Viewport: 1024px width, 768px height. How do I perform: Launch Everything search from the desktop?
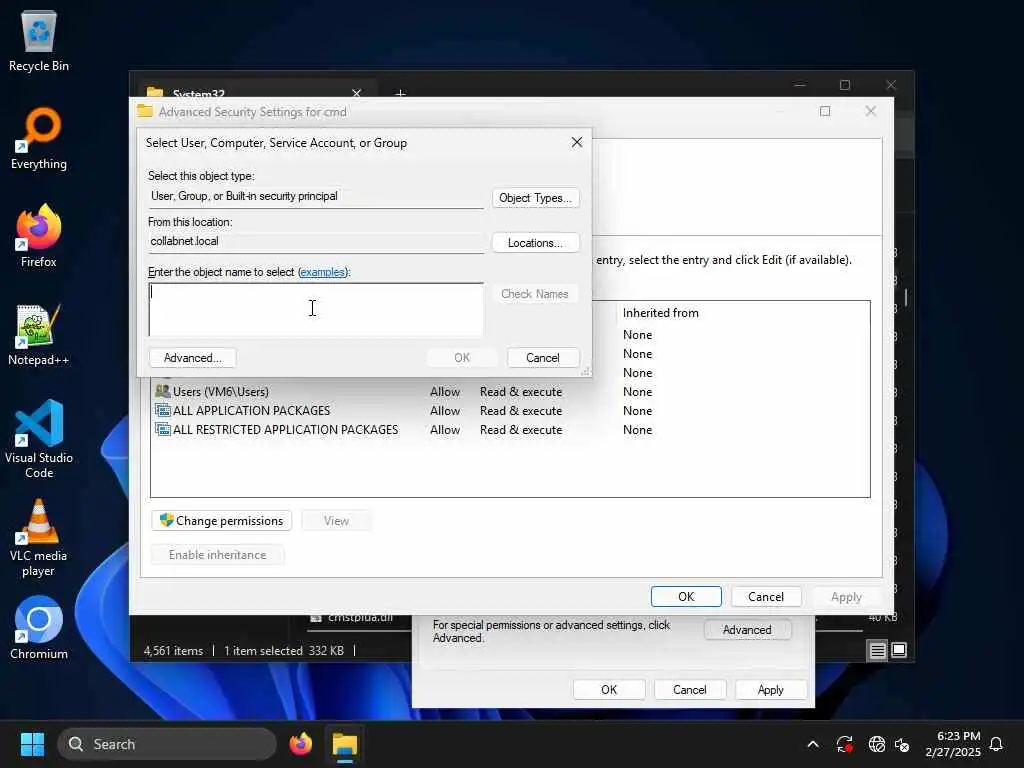39,138
